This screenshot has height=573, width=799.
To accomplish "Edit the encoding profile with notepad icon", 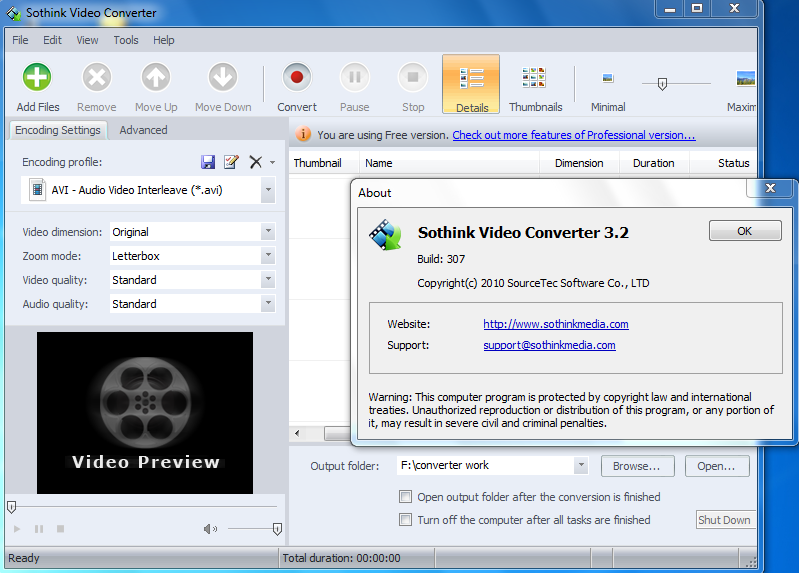I will pos(231,162).
